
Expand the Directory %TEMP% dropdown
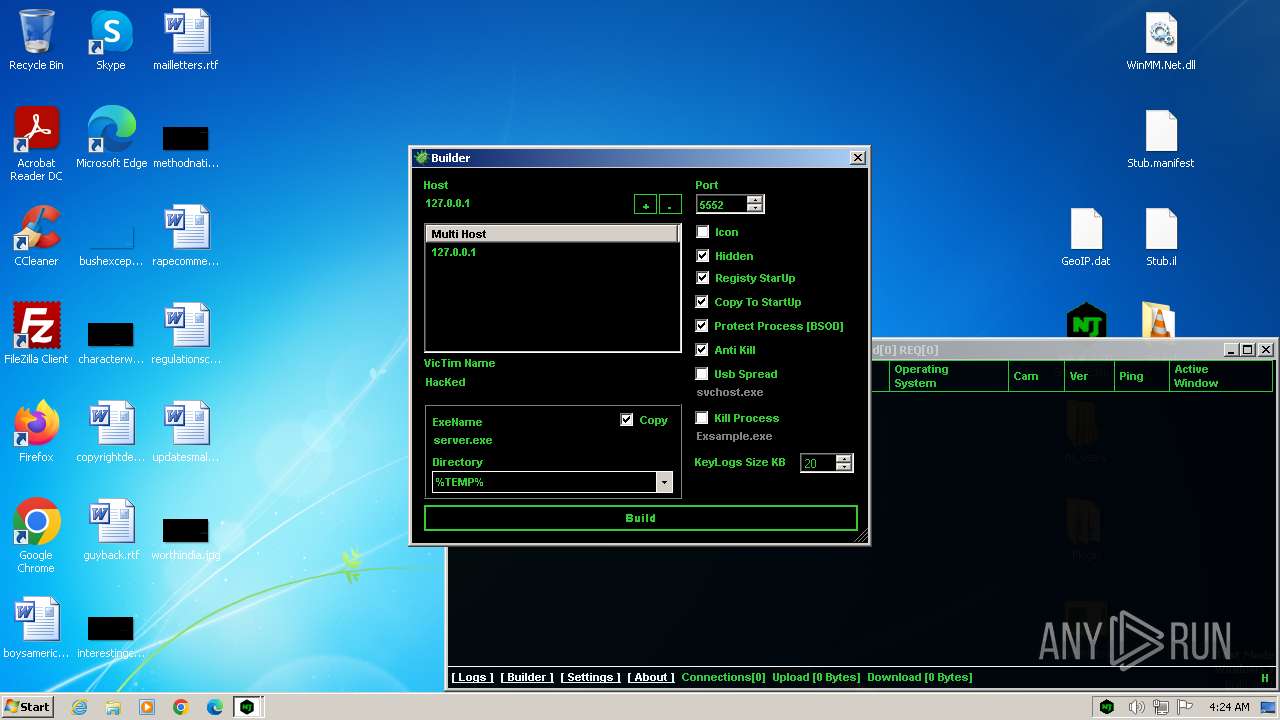(x=664, y=482)
